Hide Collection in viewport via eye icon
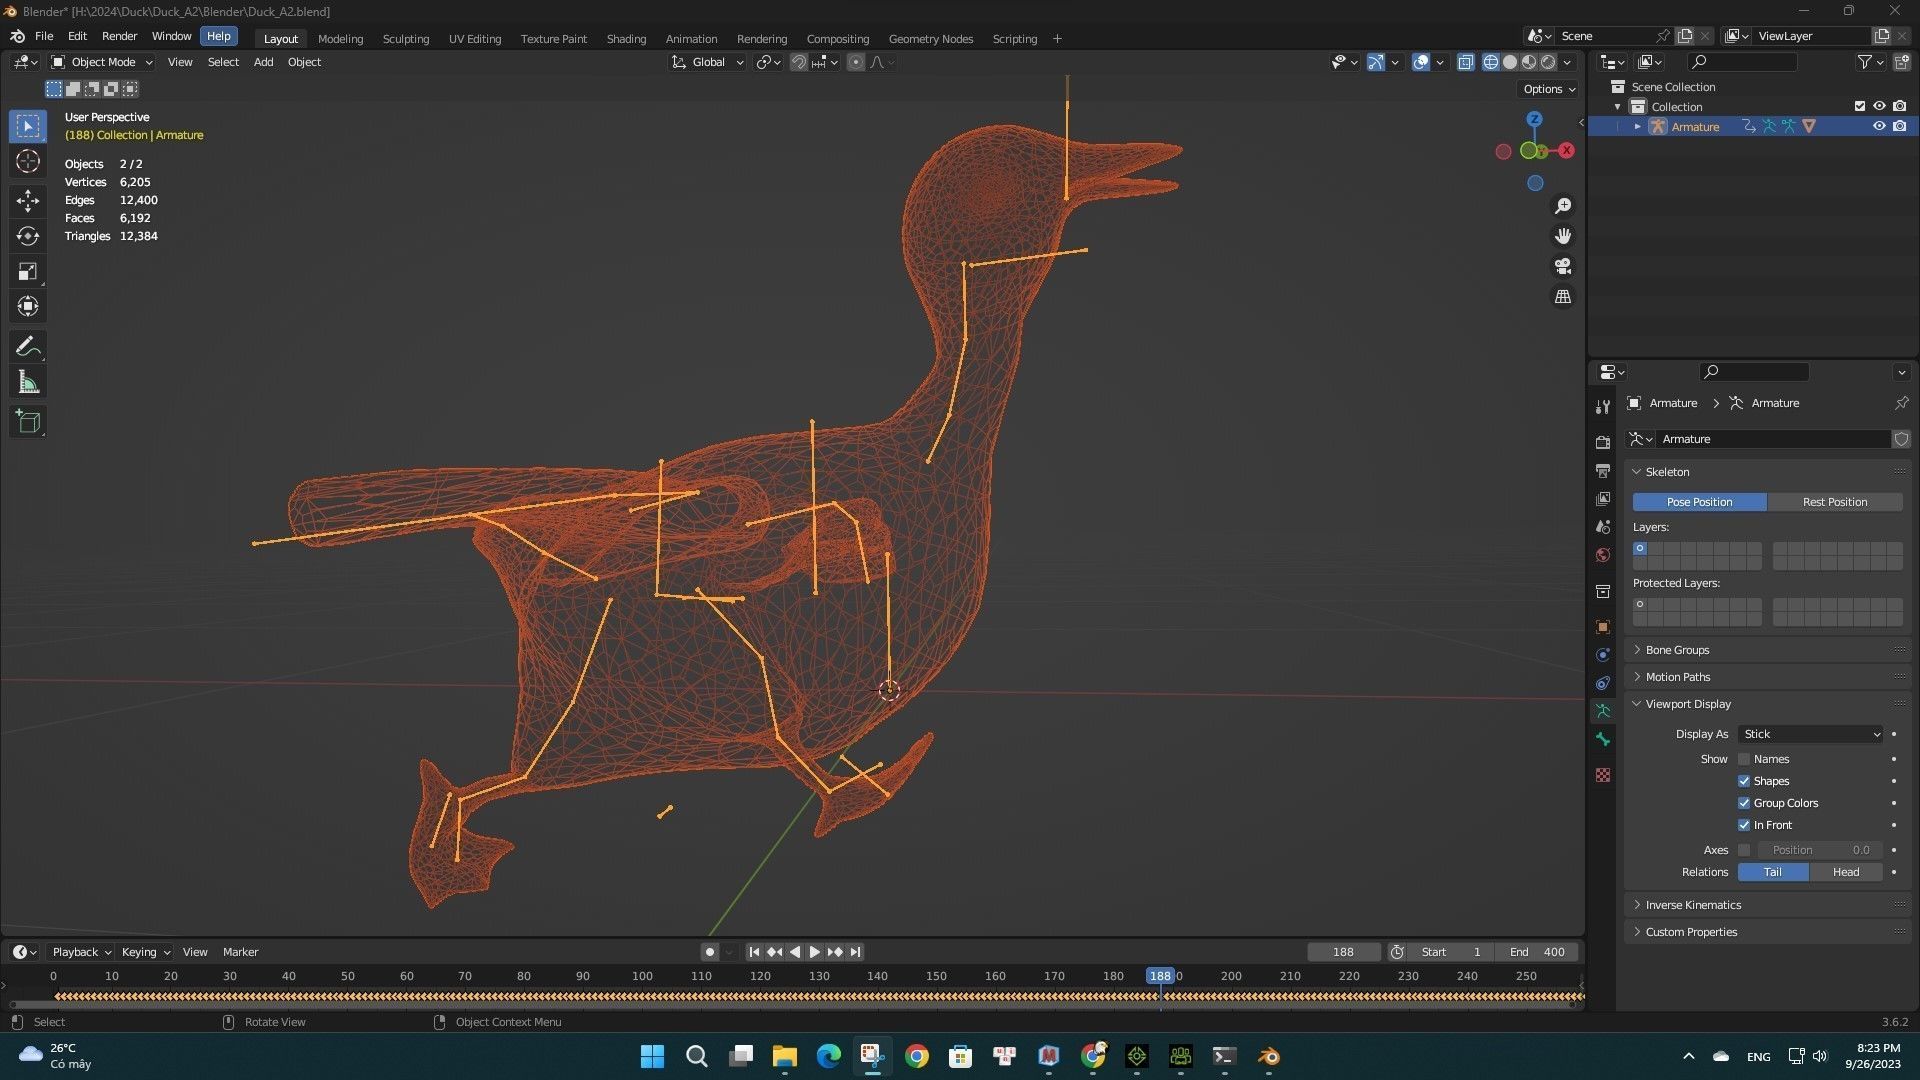1920x1080 pixels. (x=1879, y=106)
